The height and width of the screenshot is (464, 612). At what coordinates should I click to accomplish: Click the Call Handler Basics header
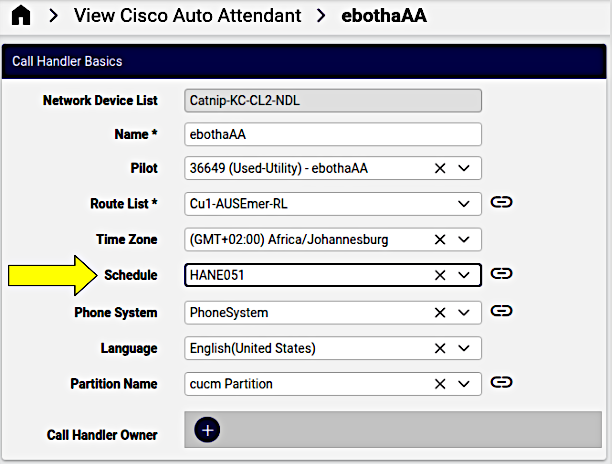[x=304, y=61]
